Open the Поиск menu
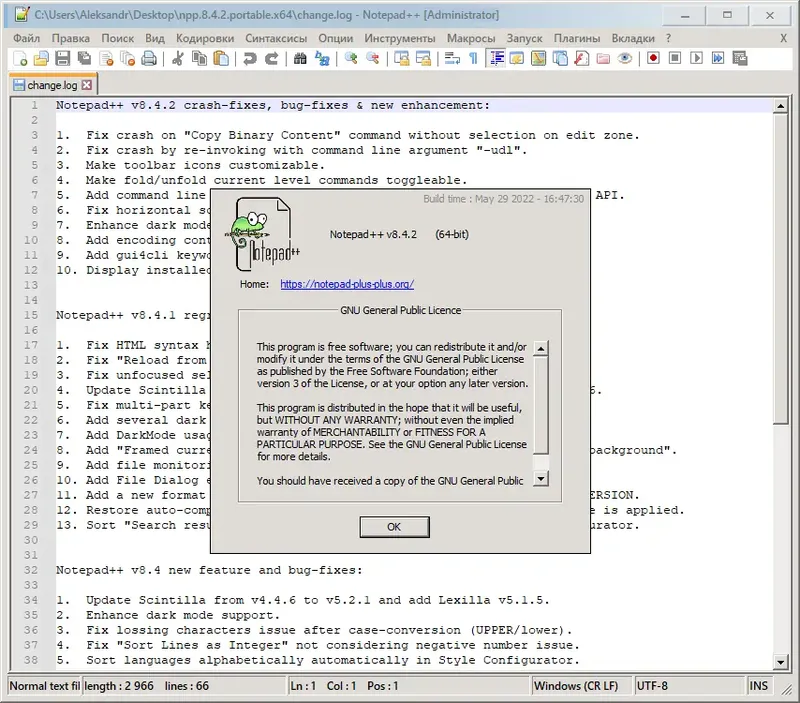The width and height of the screenshot is (800, 703). coord(117,38)
